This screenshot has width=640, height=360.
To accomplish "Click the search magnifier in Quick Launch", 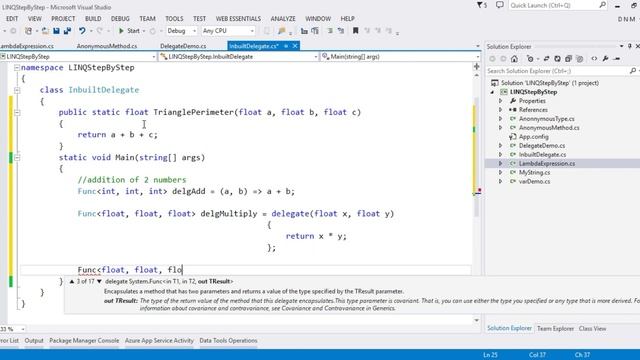I will click(602, 5).
